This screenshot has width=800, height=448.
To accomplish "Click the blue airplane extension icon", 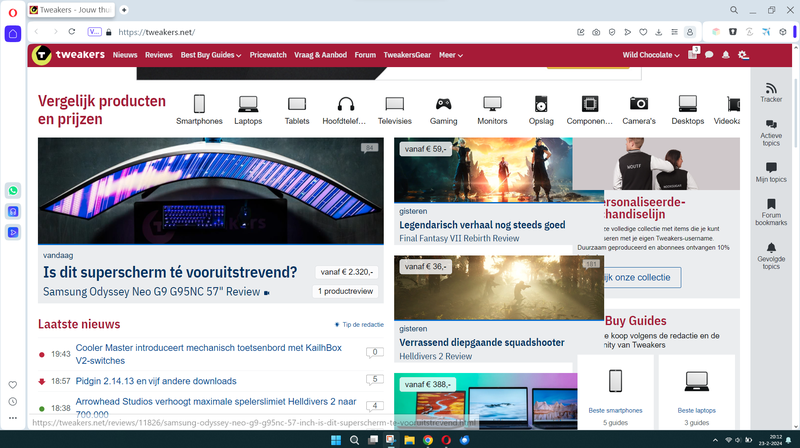I will coord(766,32).
